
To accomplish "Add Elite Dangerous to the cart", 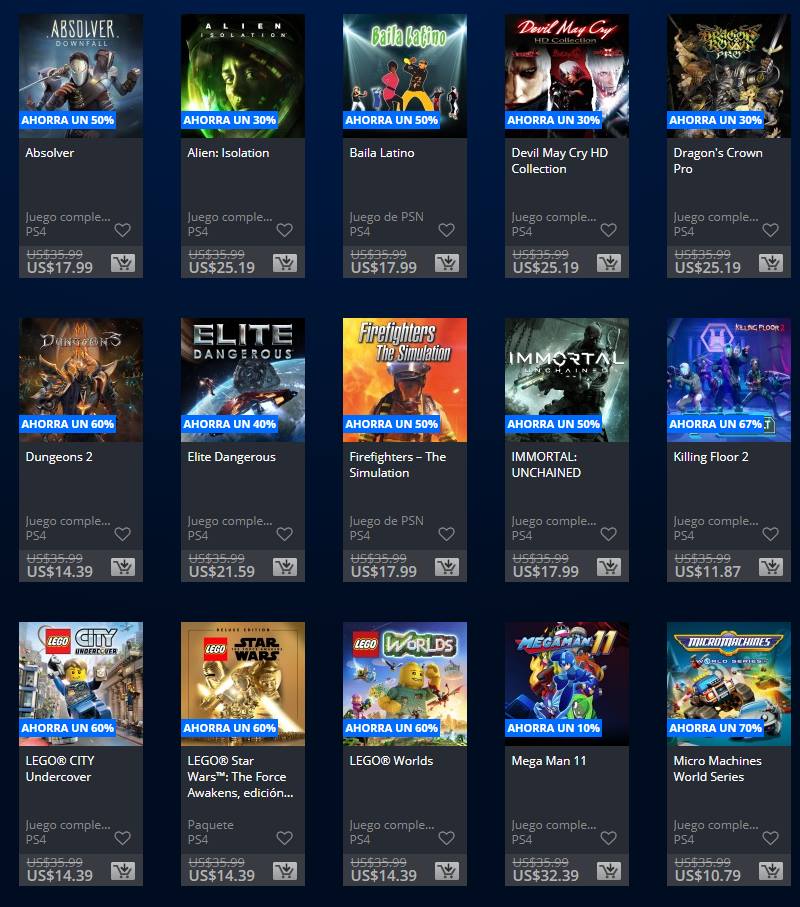I will (285, 567).
